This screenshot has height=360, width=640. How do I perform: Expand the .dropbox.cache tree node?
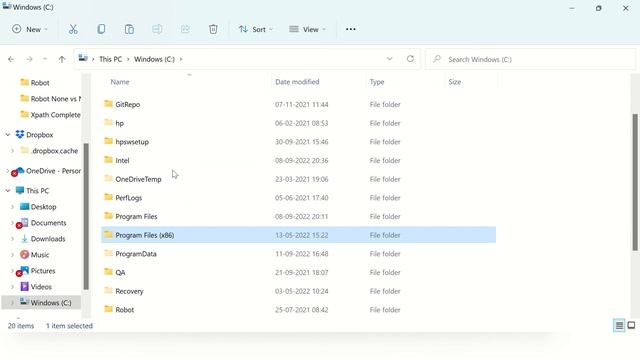(12, 151)
